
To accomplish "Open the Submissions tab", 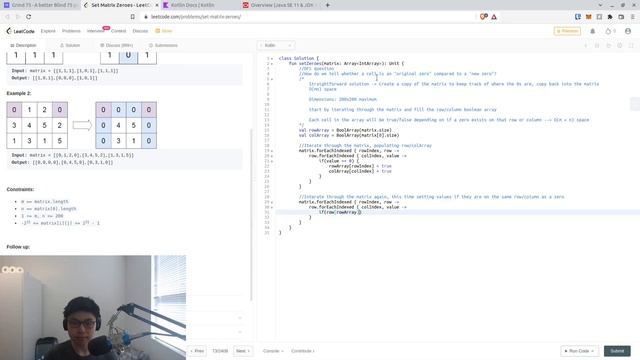I will pos(163,45).
